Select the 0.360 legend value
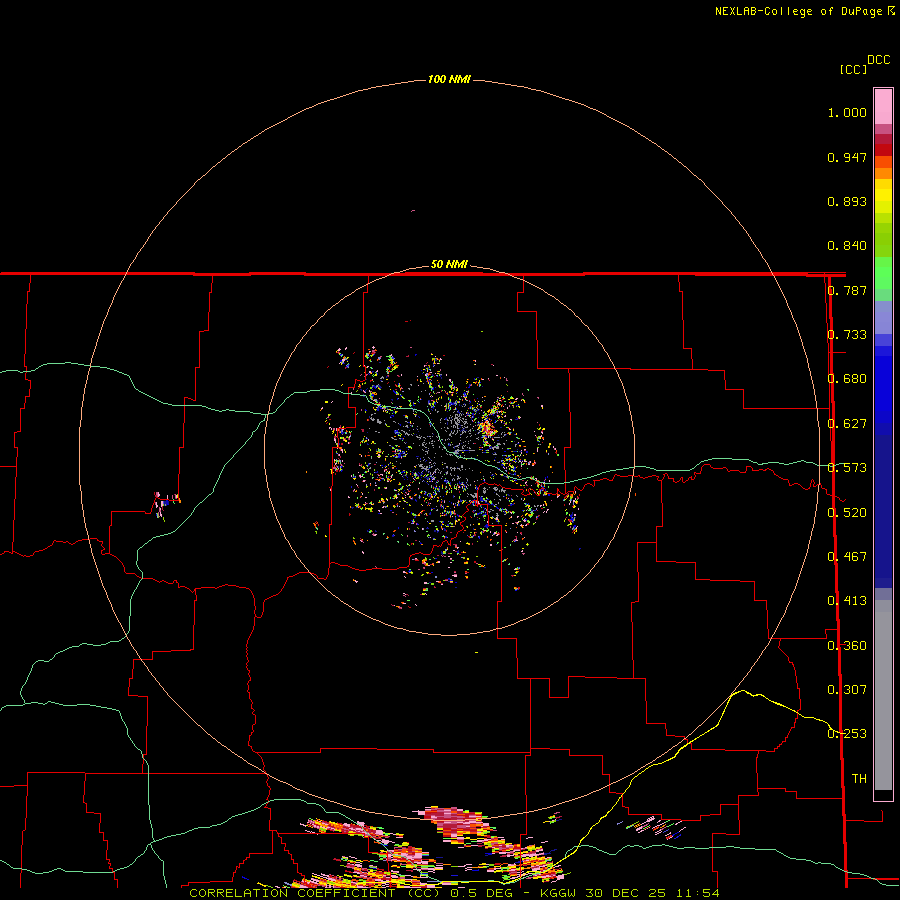The width and height of the screenshot is (900, 900). pyautogui.click(x=847, y=646)
